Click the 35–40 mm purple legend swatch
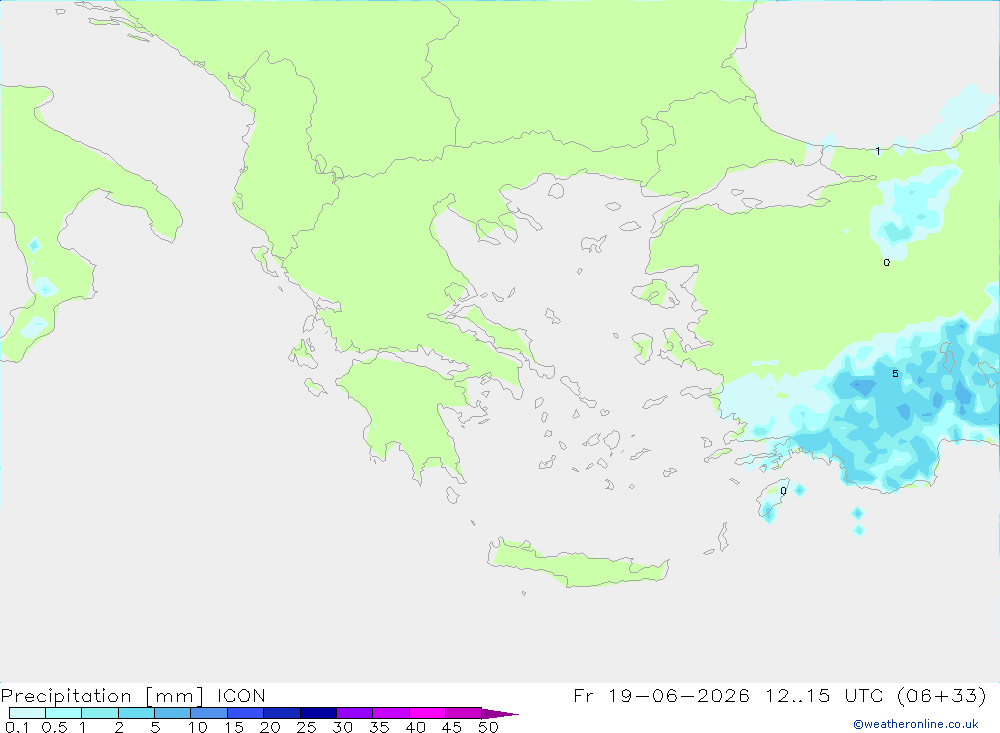 tap(391, 713)
